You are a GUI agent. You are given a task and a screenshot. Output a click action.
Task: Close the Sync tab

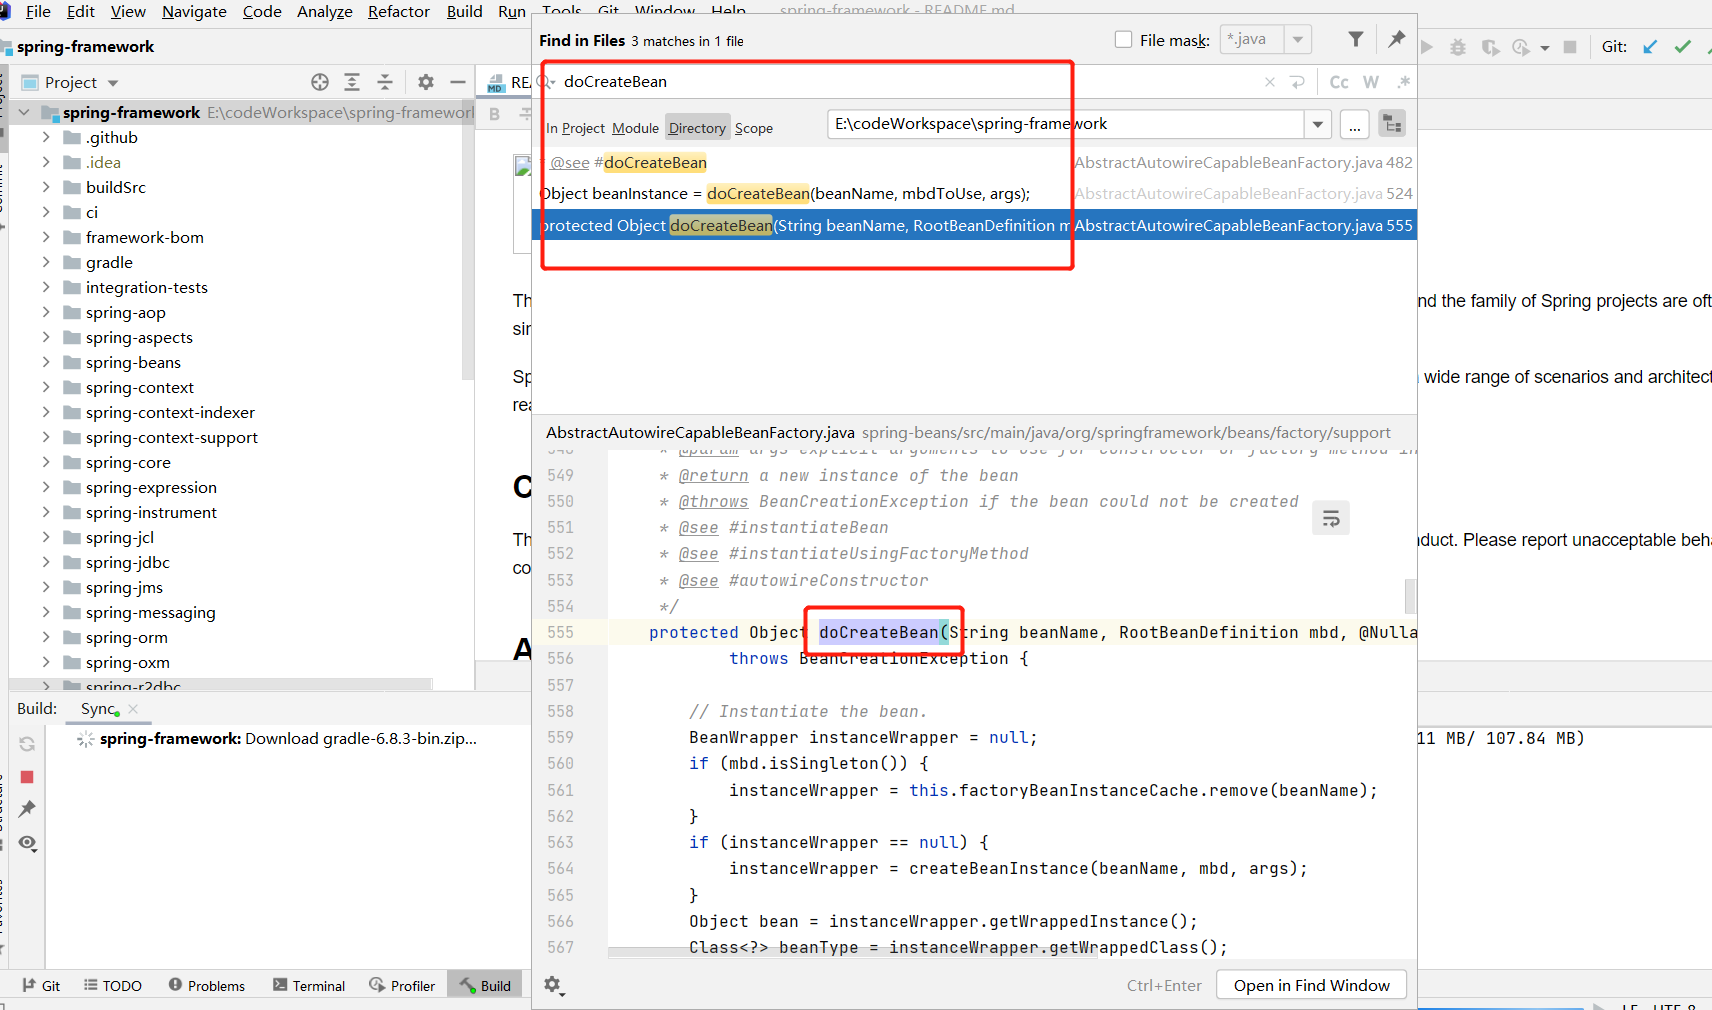point(133,708)
